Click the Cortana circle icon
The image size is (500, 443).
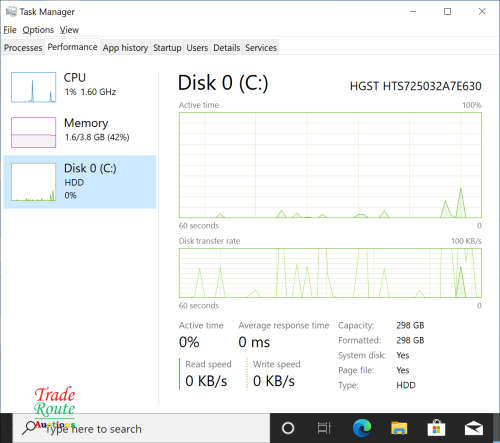[x=288, y=428]
